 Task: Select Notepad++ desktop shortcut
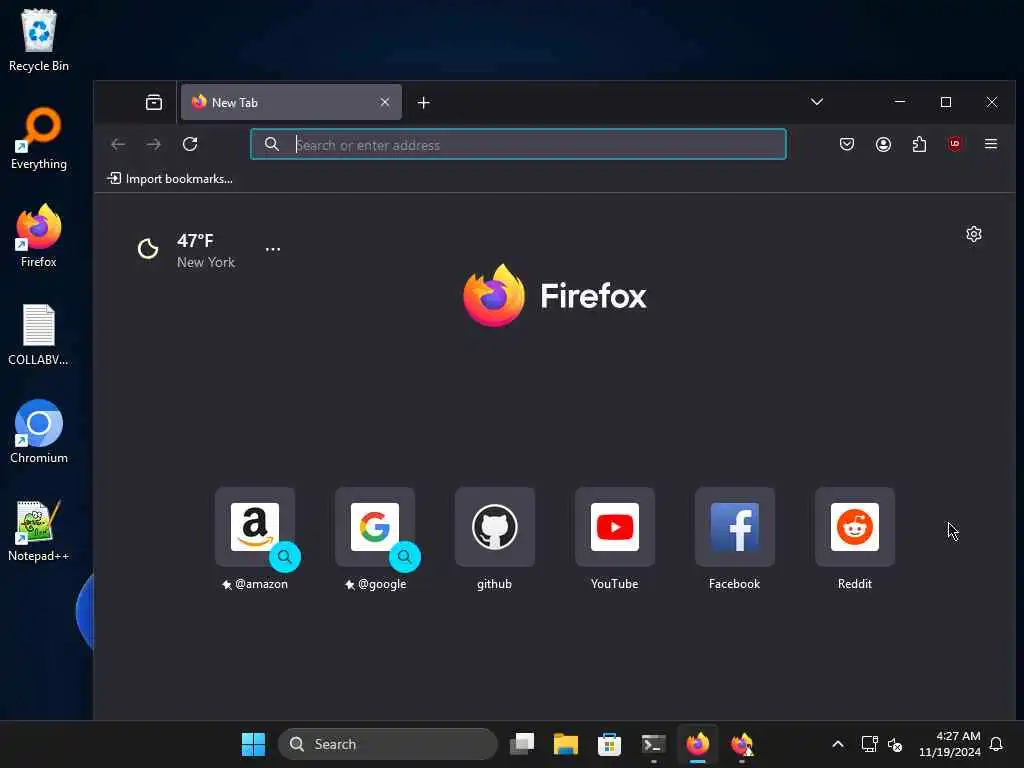tap(39, 530)
